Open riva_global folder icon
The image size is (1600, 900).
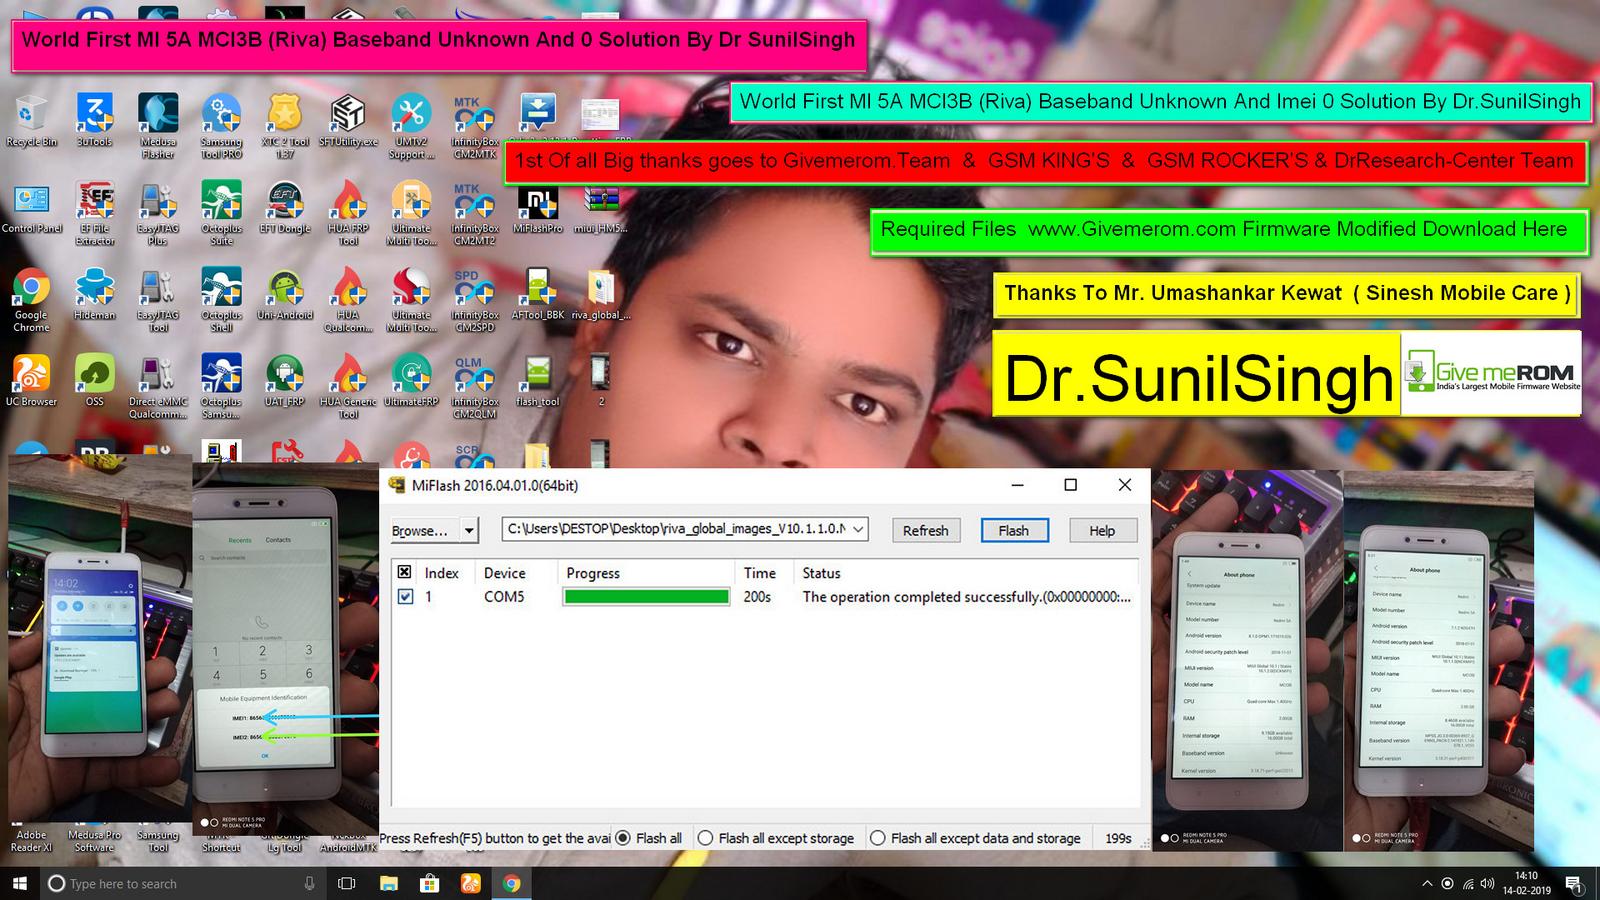pos(601,295)
